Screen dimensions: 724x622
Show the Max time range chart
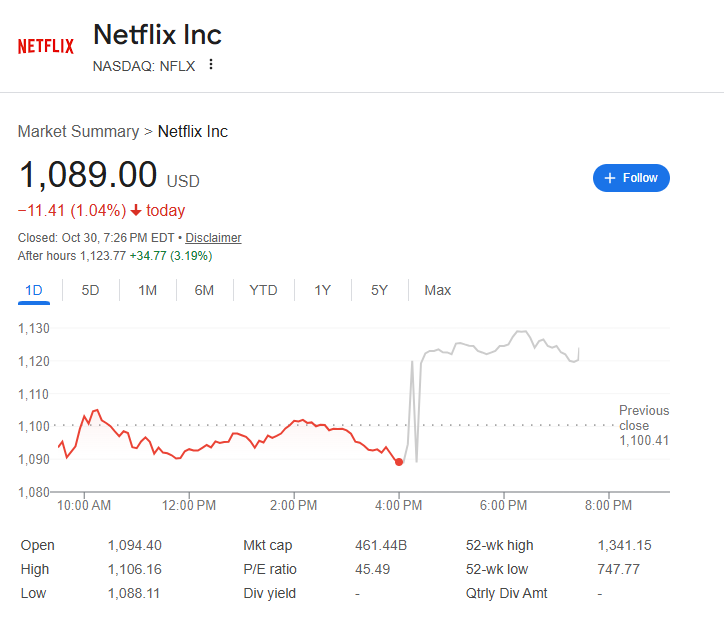(437, 290)
